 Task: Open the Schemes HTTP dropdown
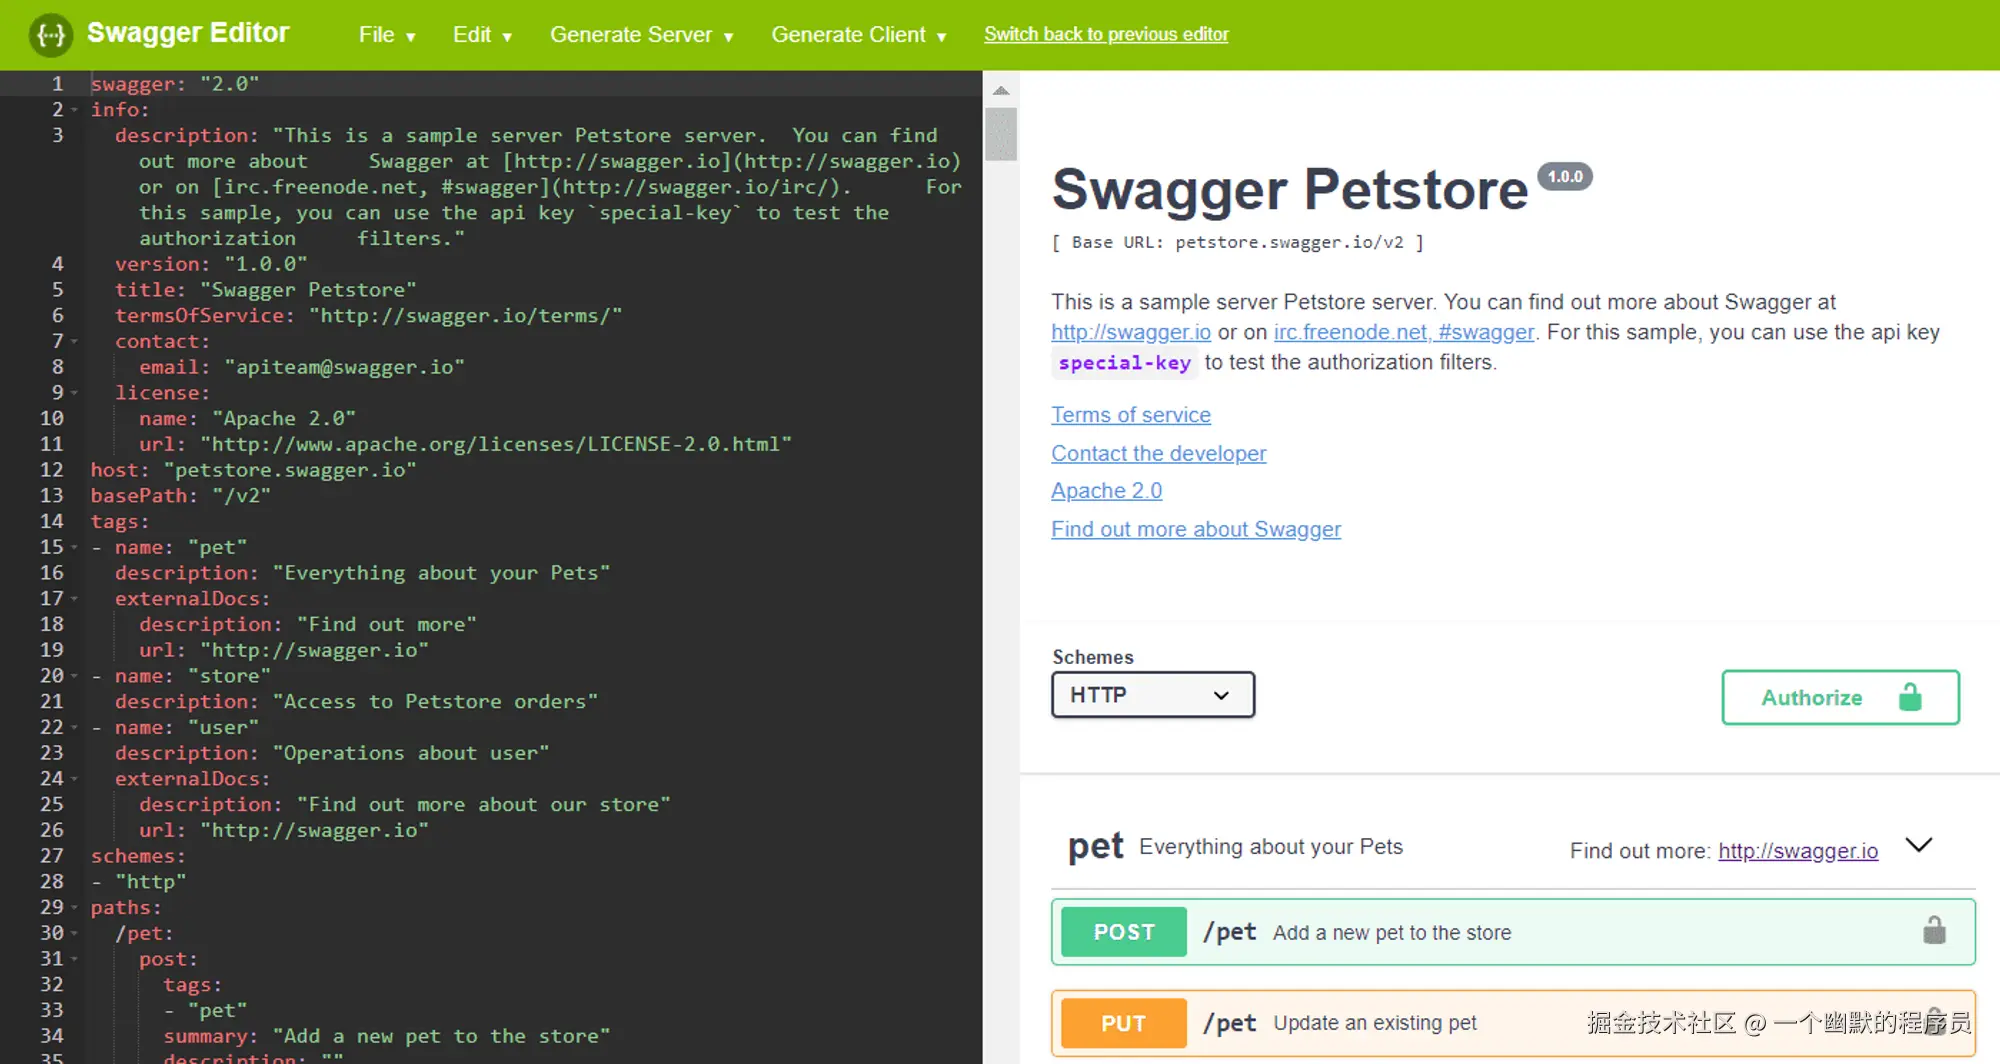pyautogui.click(x=1152, y=694)
